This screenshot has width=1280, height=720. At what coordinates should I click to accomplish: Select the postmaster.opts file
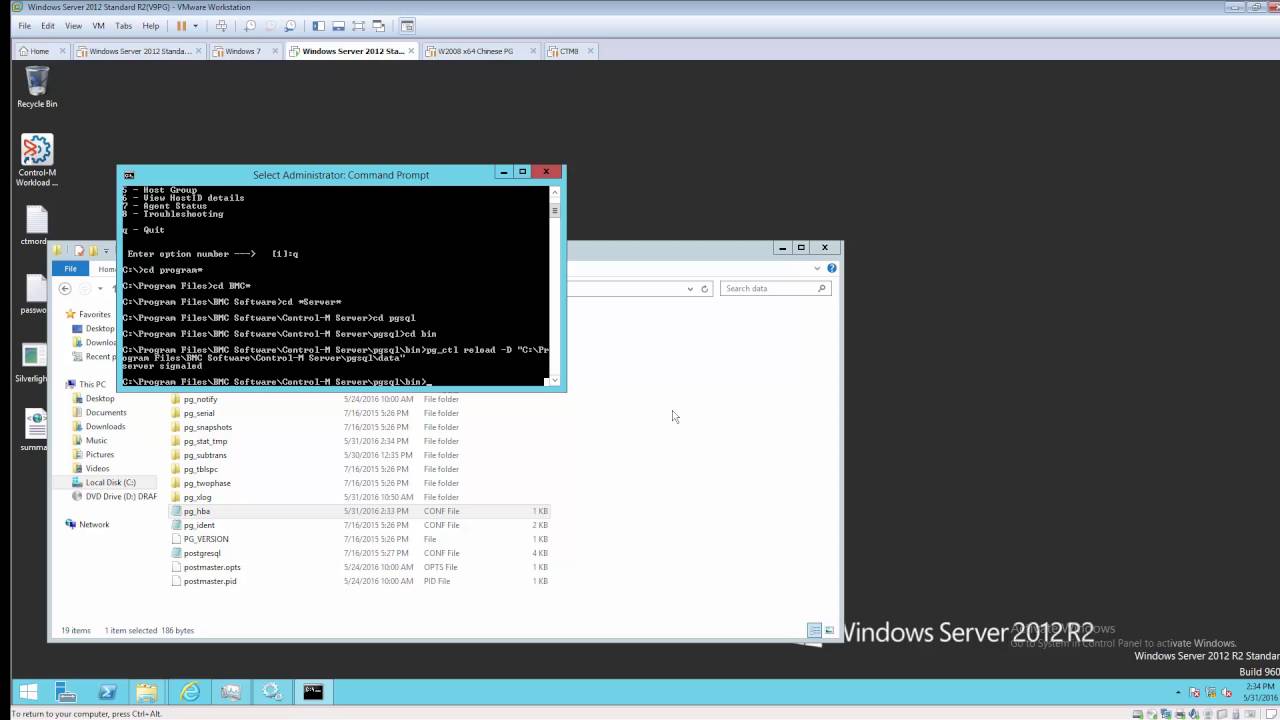pyautogui.click(x=360, y=567)
